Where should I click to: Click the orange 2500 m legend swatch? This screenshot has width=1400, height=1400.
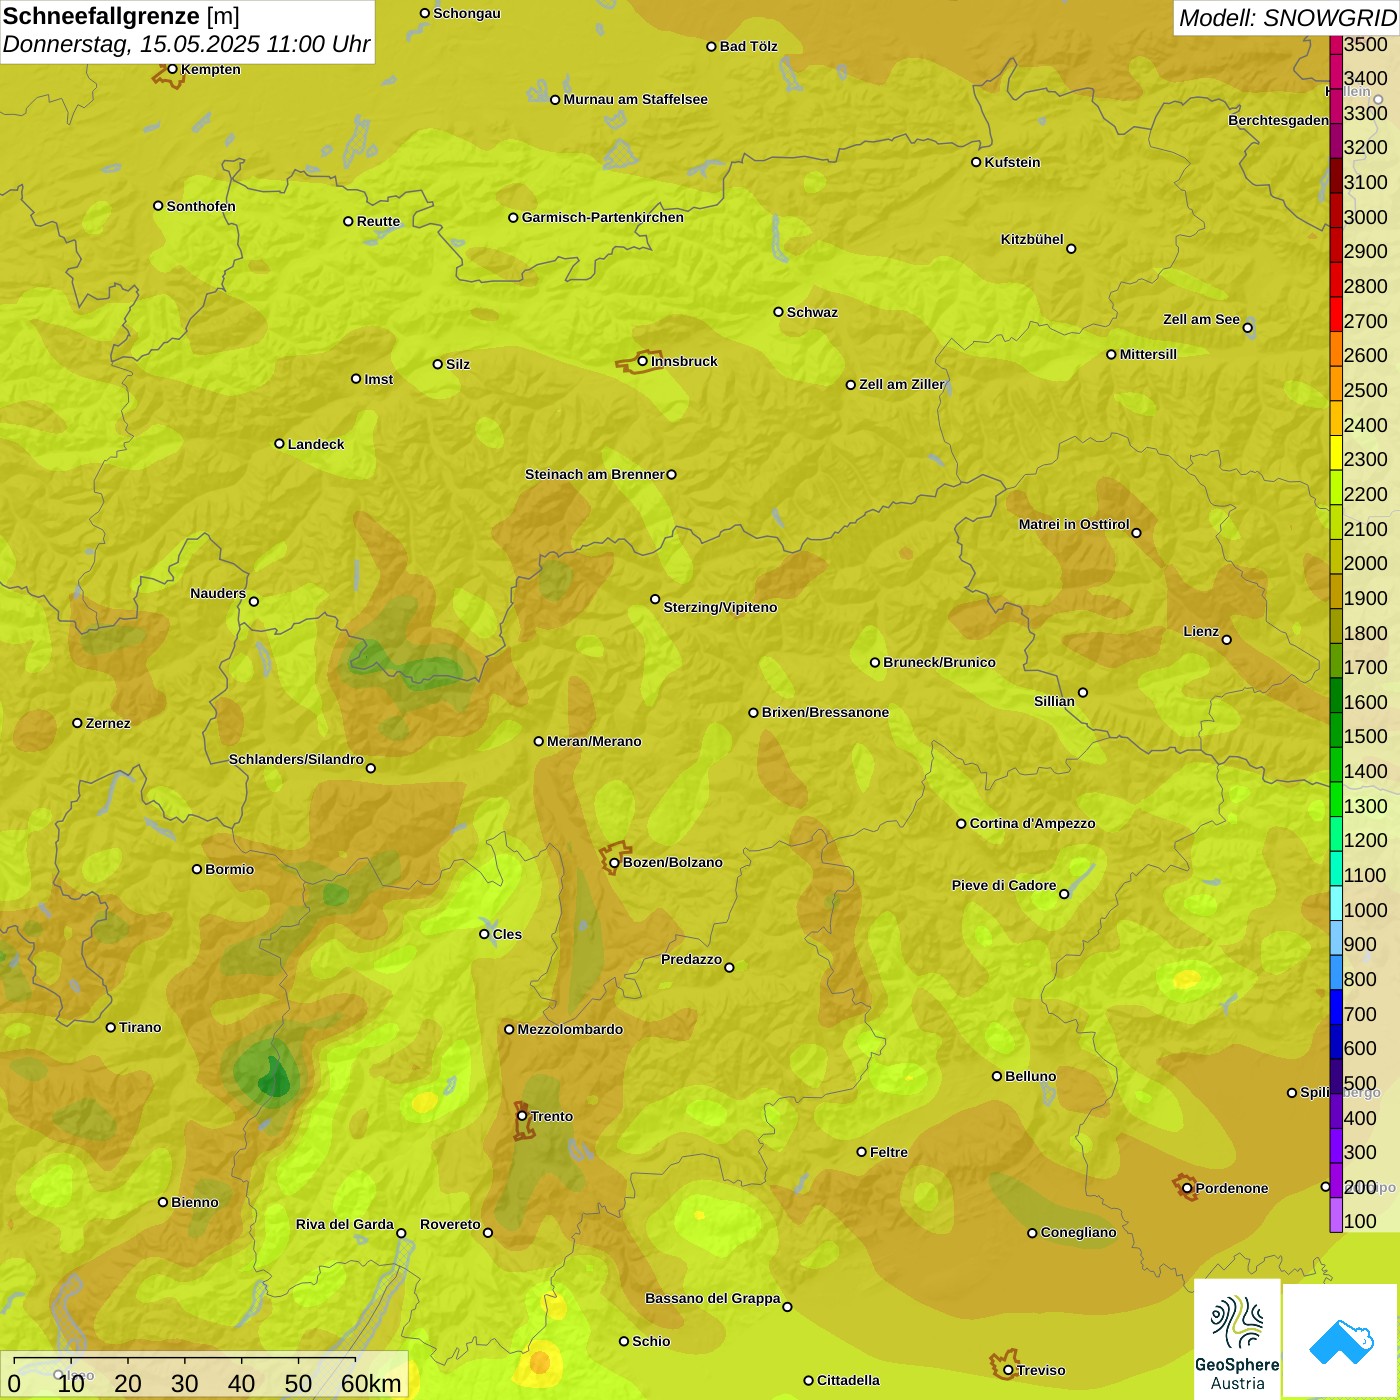click(x=1336, y=384)
